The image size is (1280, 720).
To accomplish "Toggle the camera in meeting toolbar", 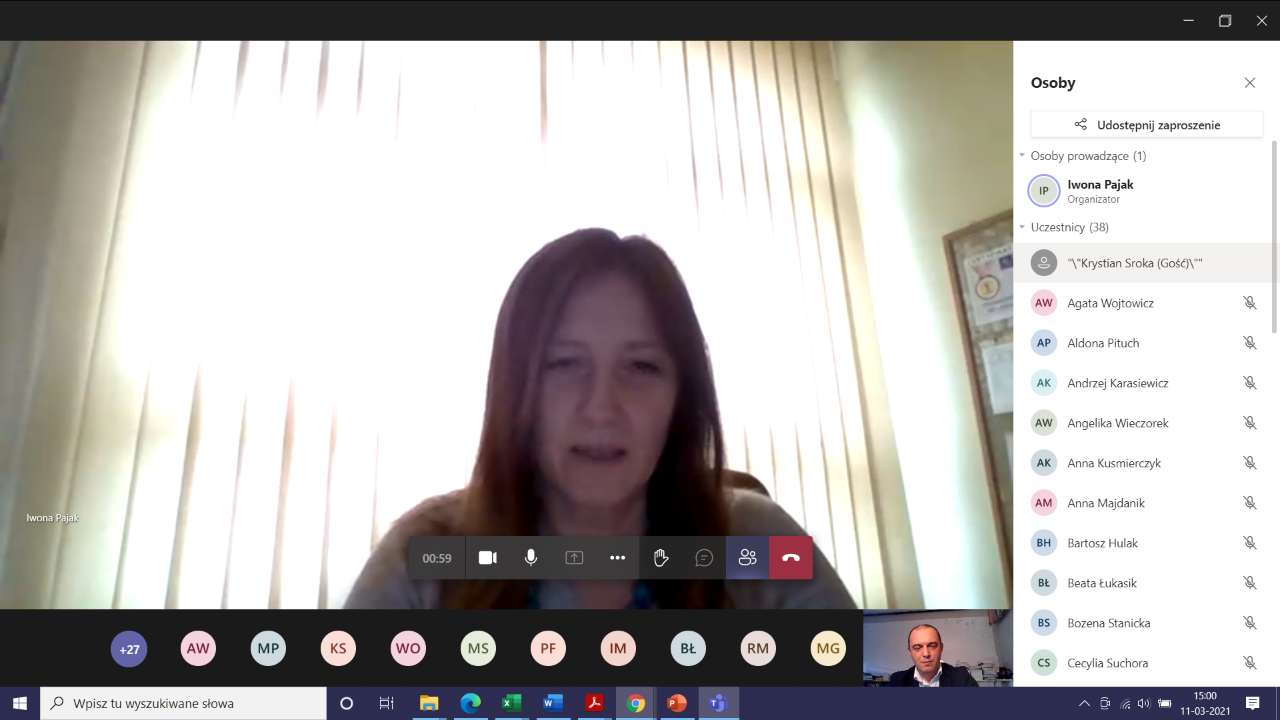I will (x=487, y=558).
